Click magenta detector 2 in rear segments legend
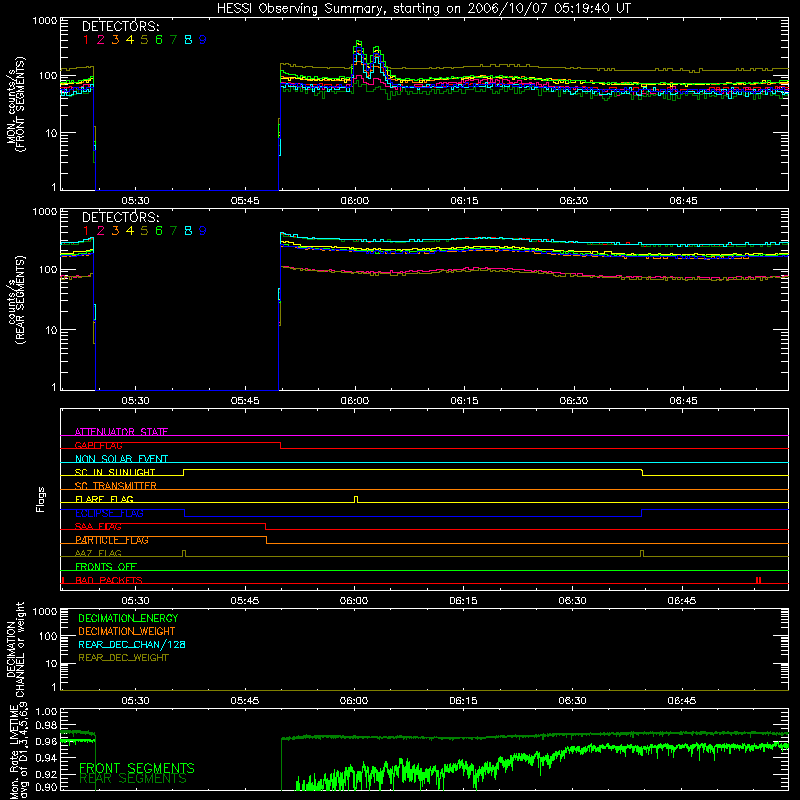This screenshot has width=800, height=800. coord(101,231)
